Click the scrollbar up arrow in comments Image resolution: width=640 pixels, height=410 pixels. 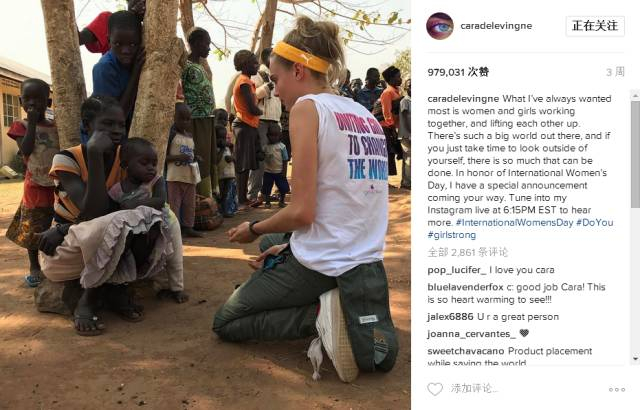(636, 95)
